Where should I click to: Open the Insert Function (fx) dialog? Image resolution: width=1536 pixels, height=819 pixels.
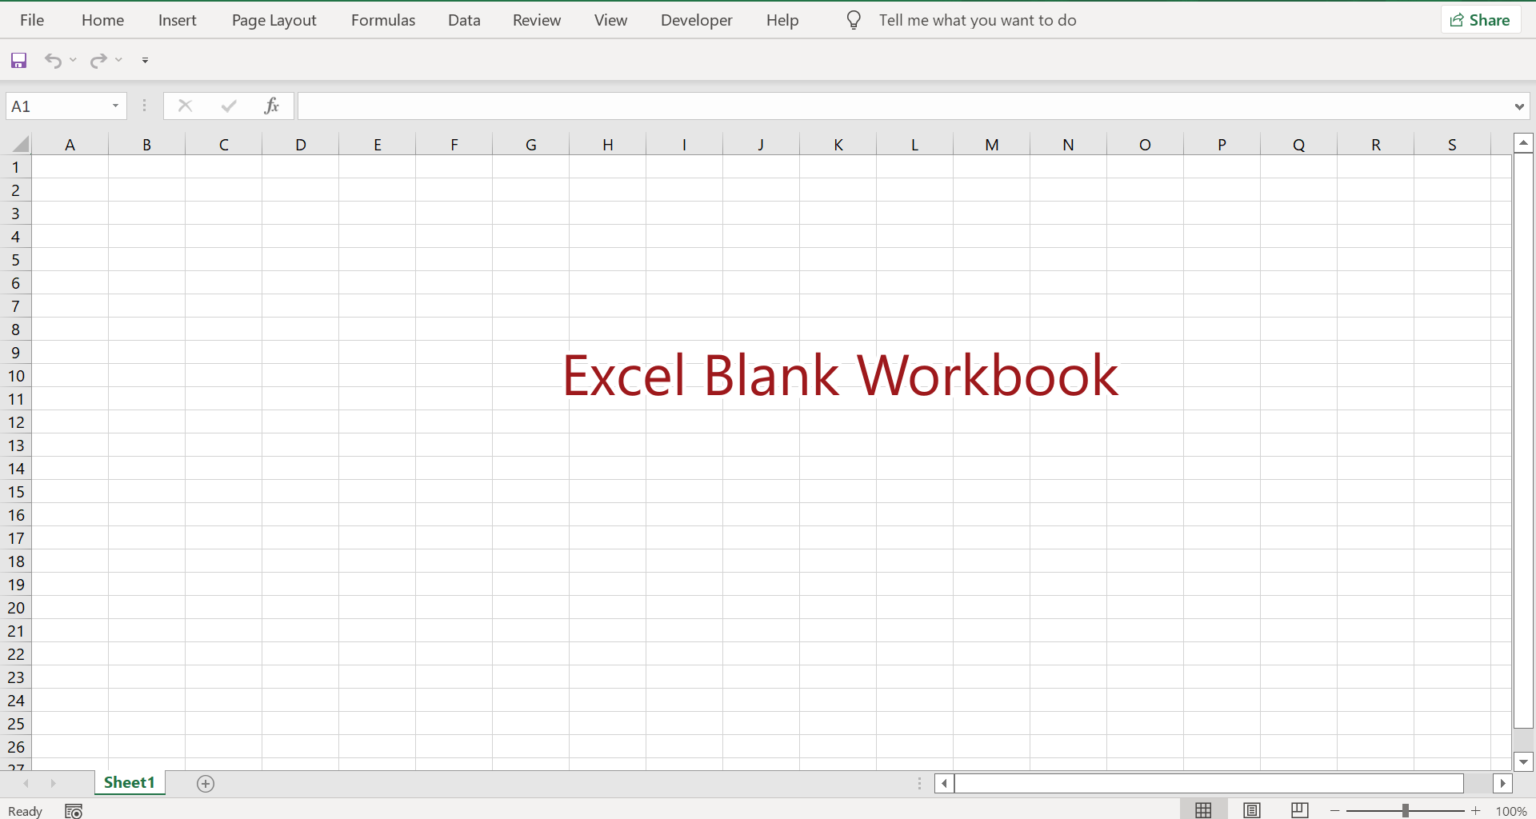point(271,105)
